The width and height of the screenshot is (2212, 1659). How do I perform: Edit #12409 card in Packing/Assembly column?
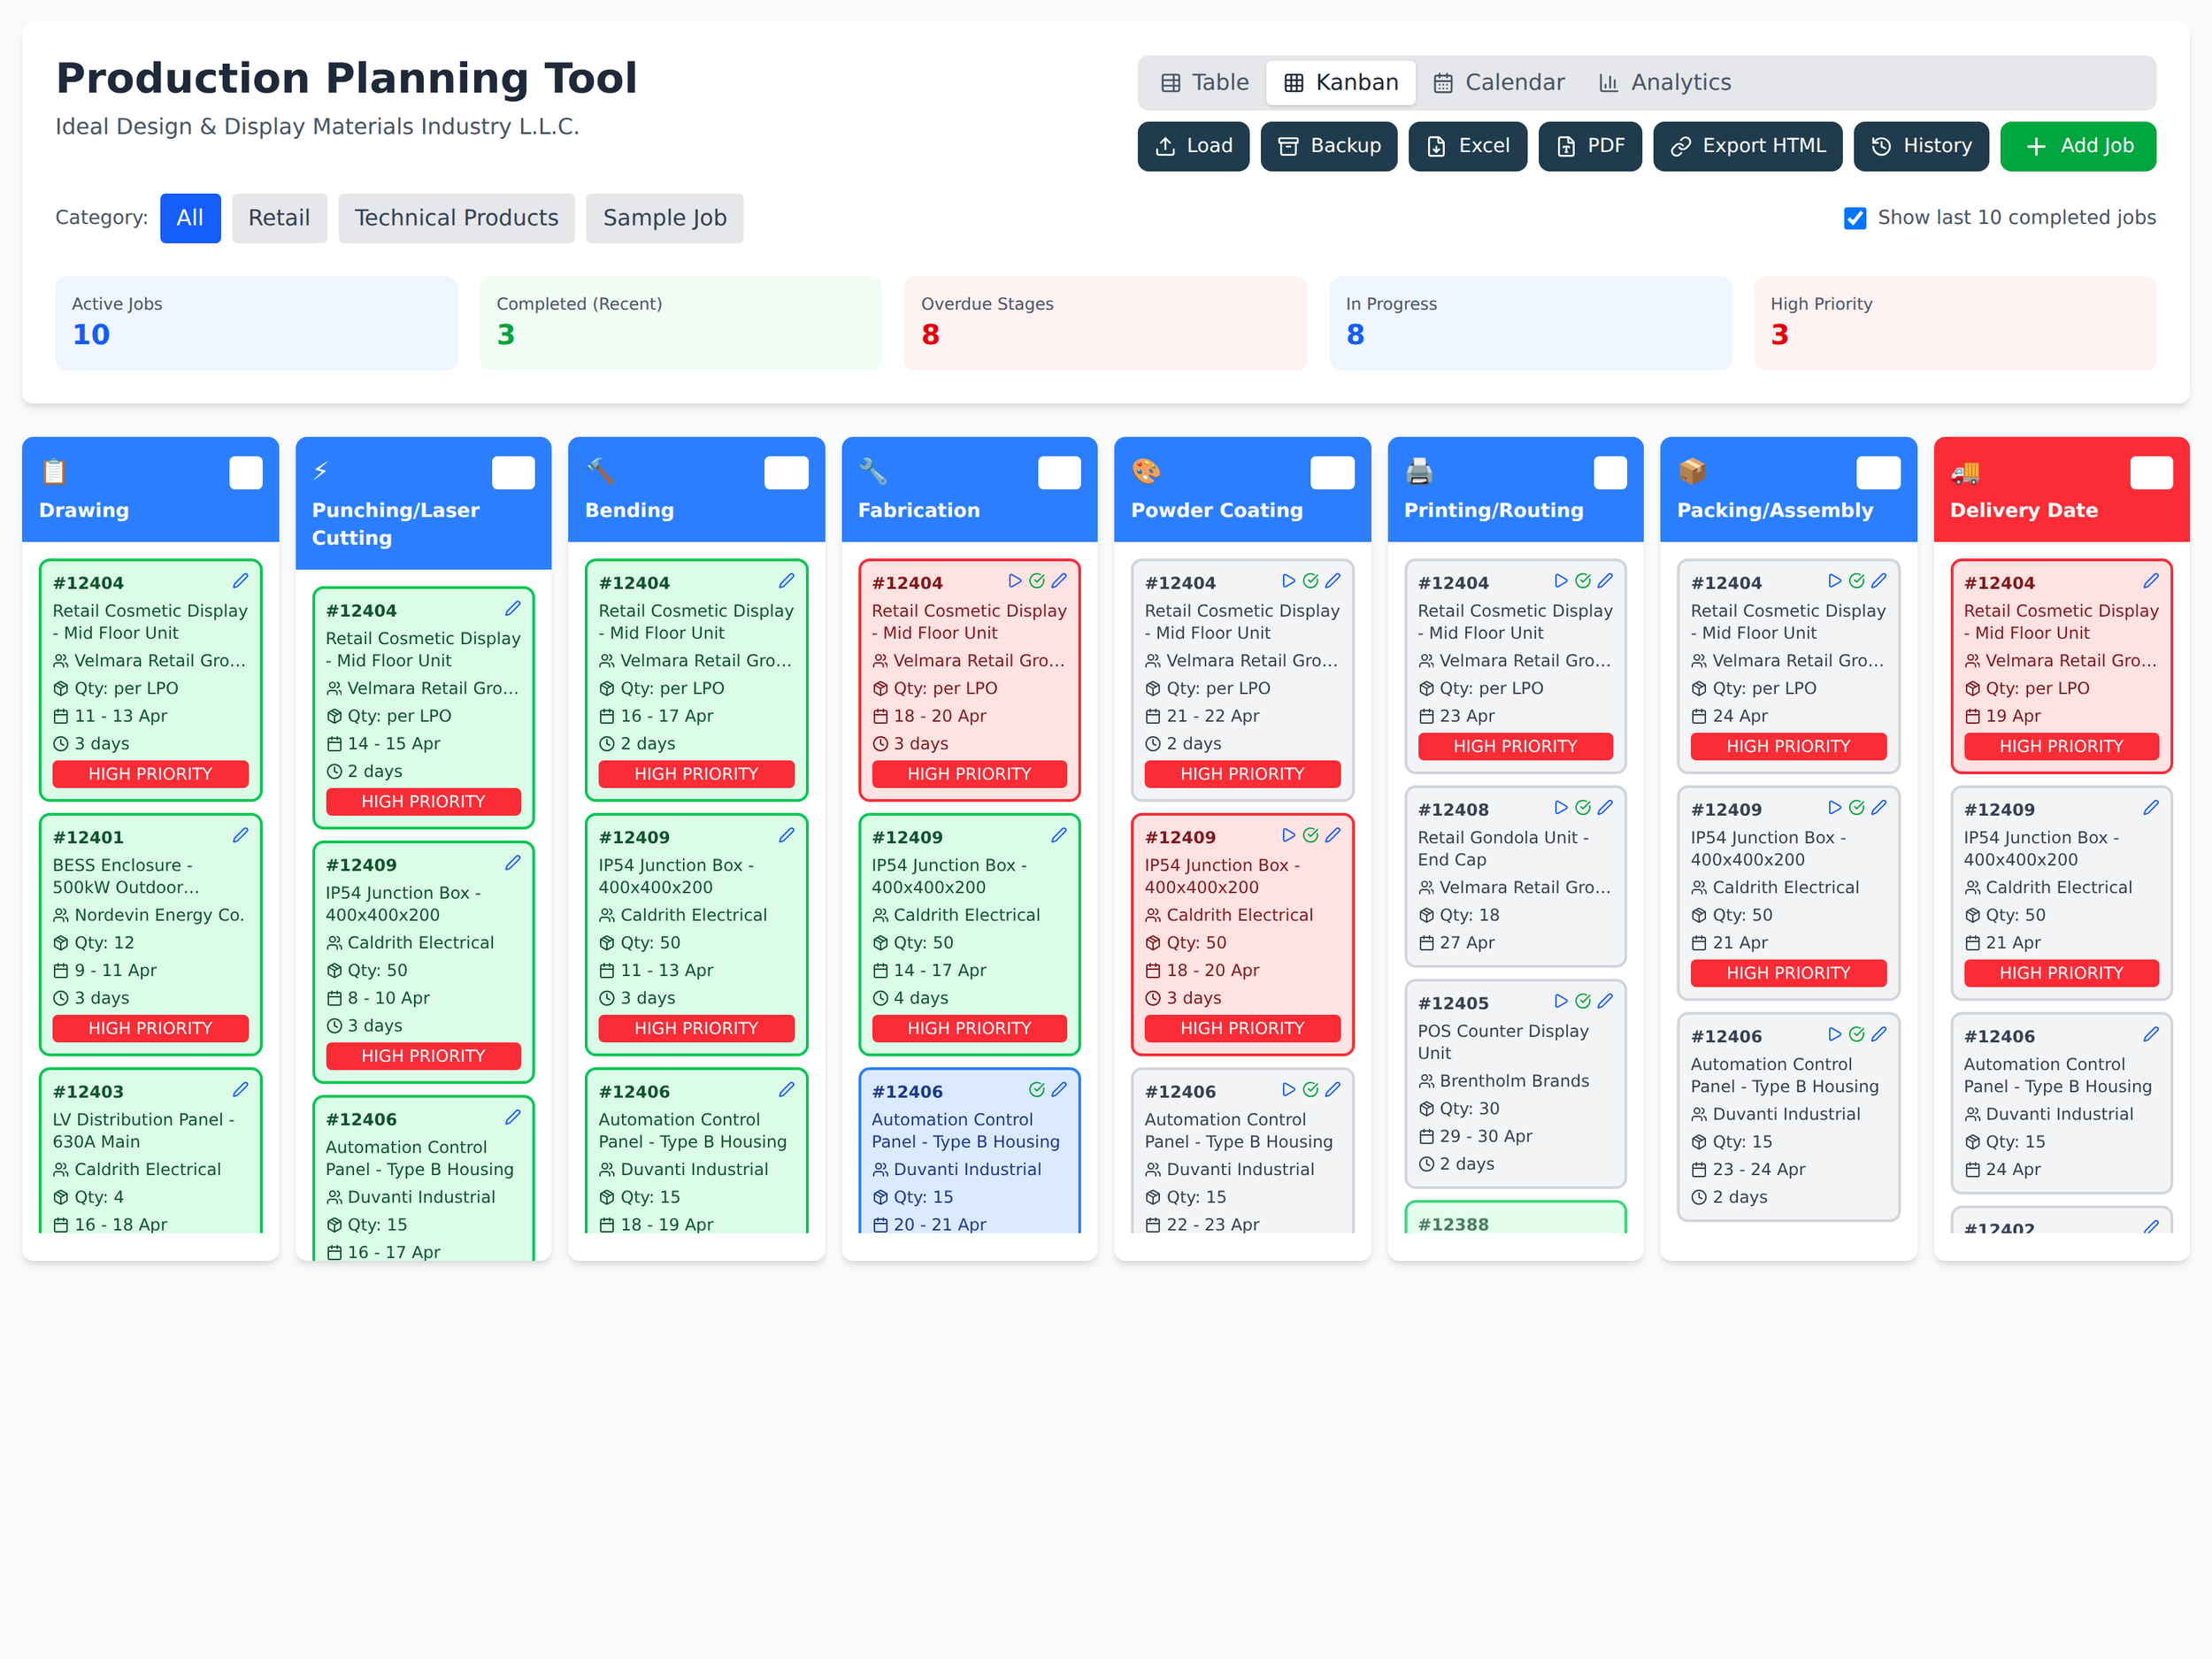1879,807
